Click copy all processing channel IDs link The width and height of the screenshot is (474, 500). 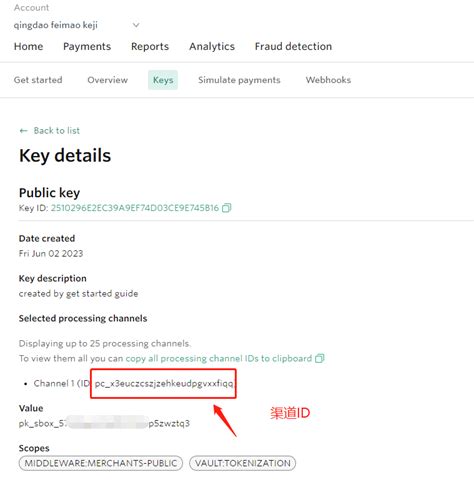click(x=219, y=358)
